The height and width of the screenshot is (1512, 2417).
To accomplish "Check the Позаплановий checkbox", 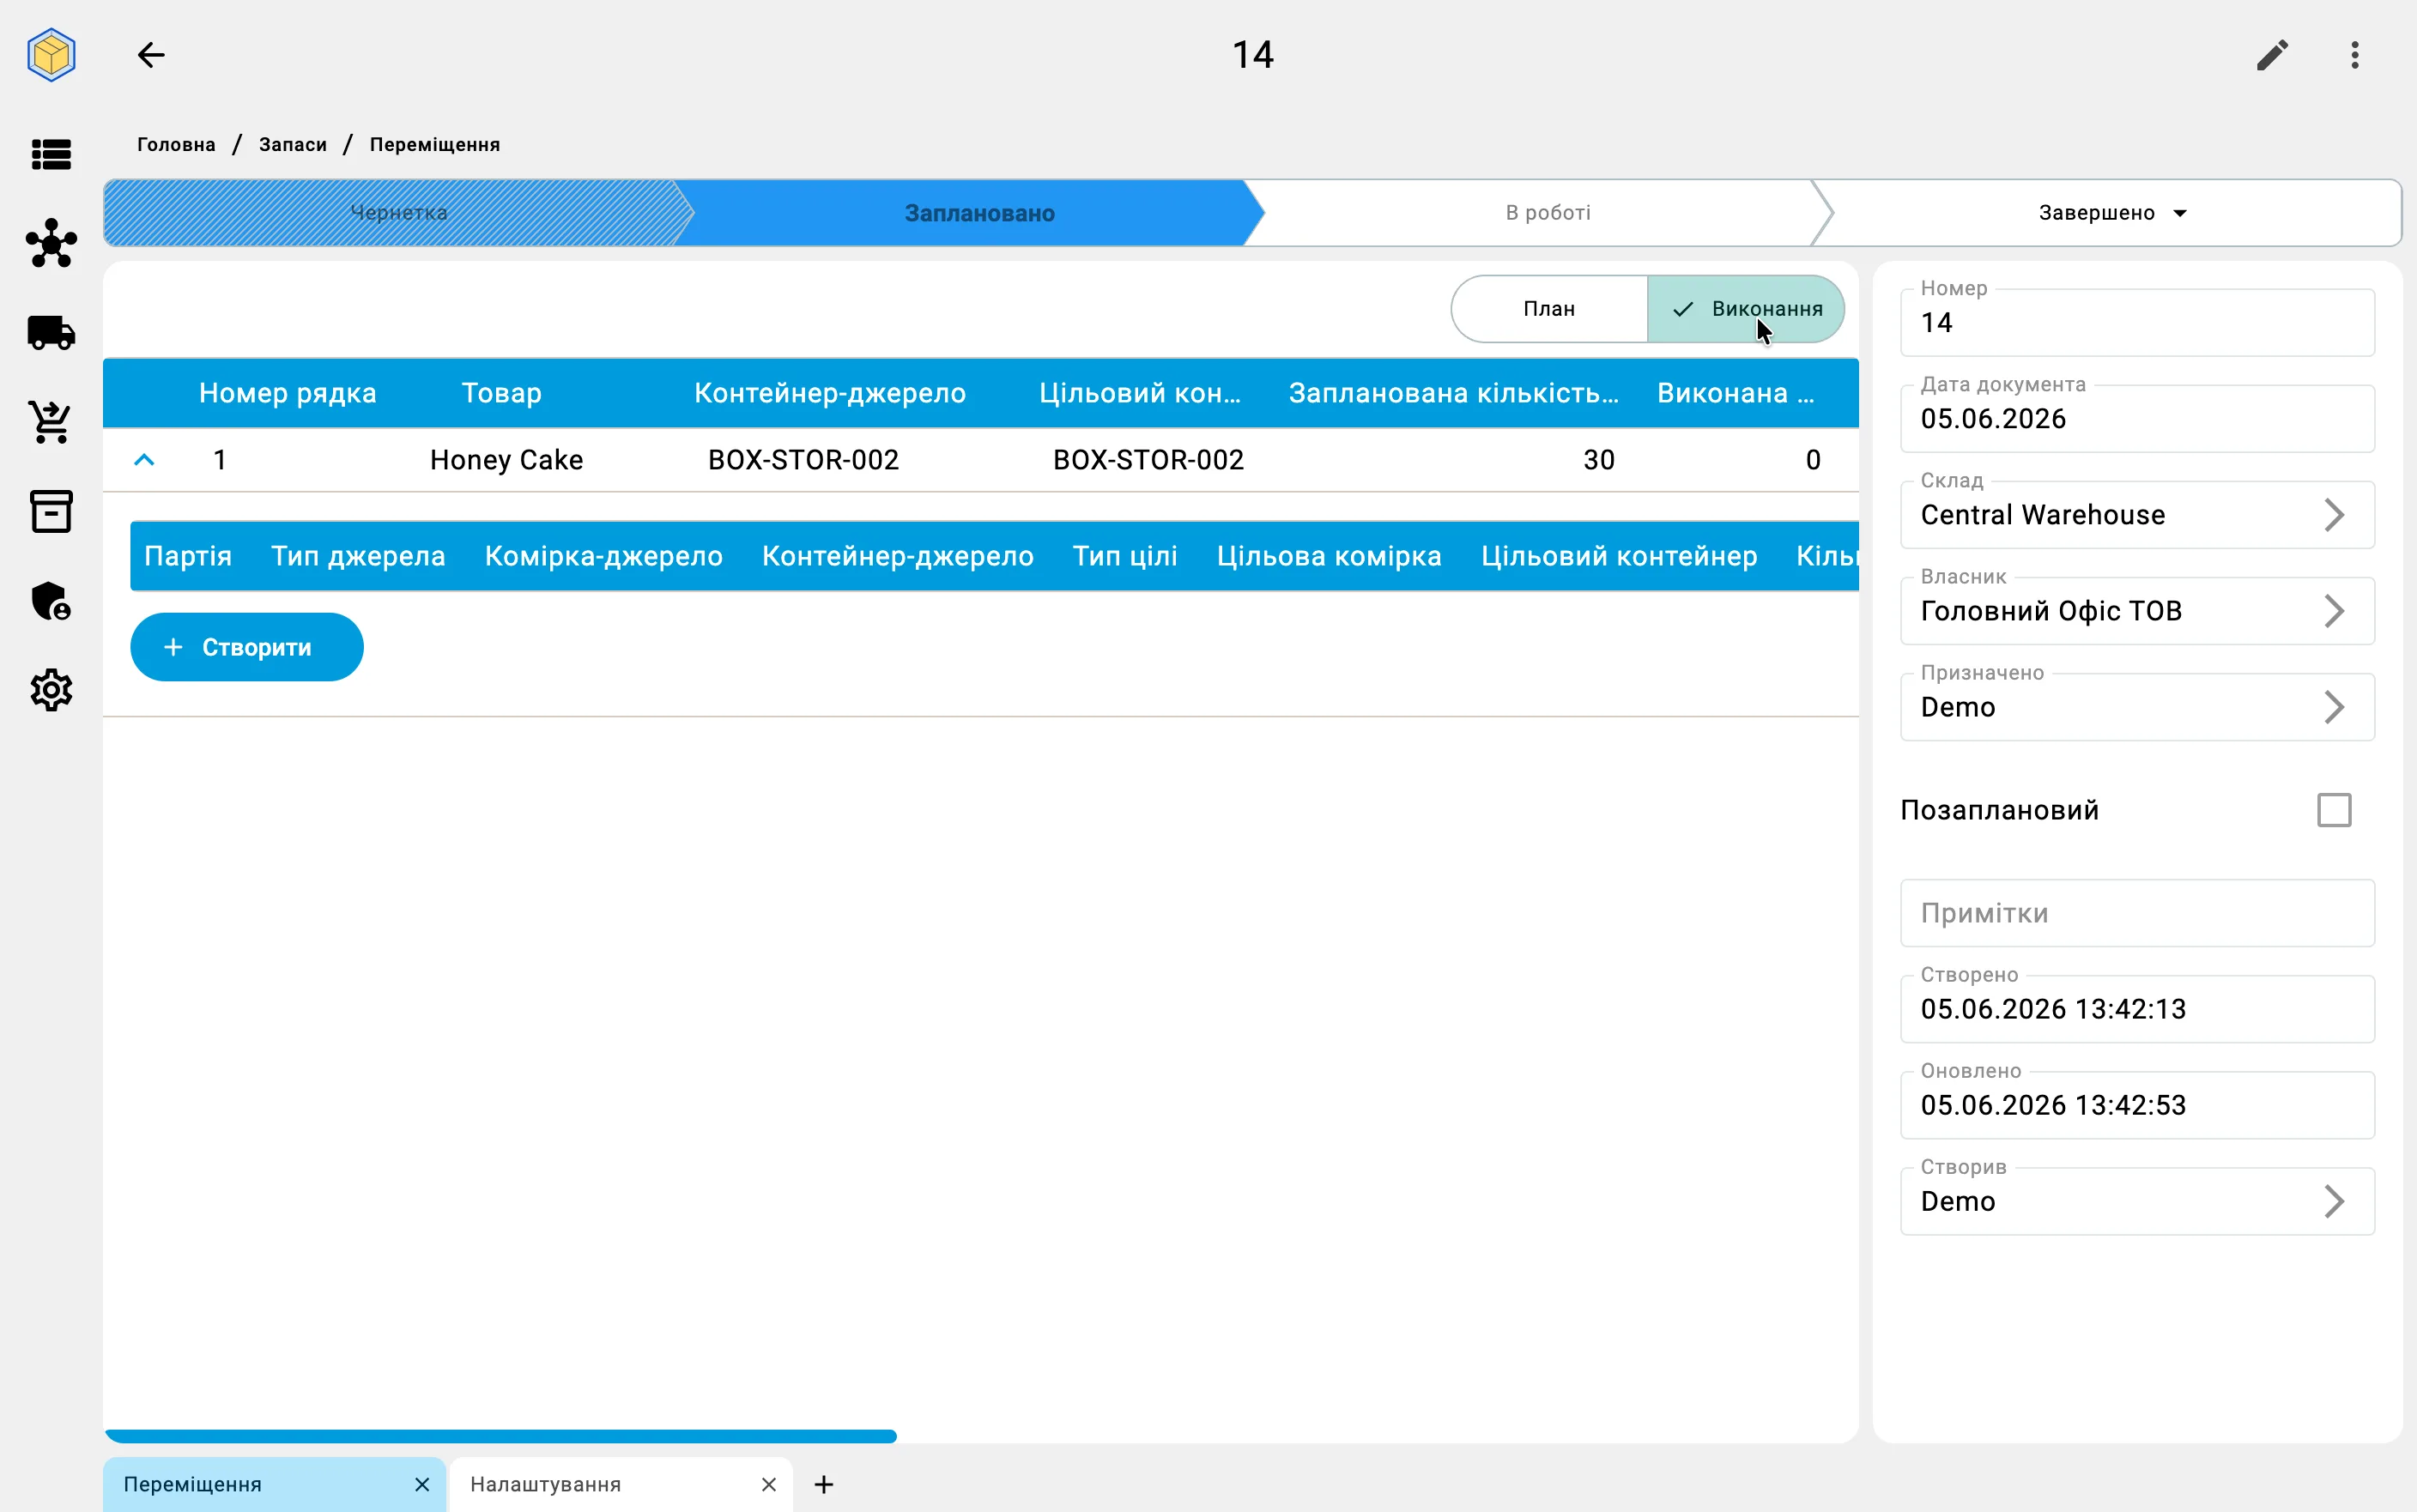I will click(2334, 810).
